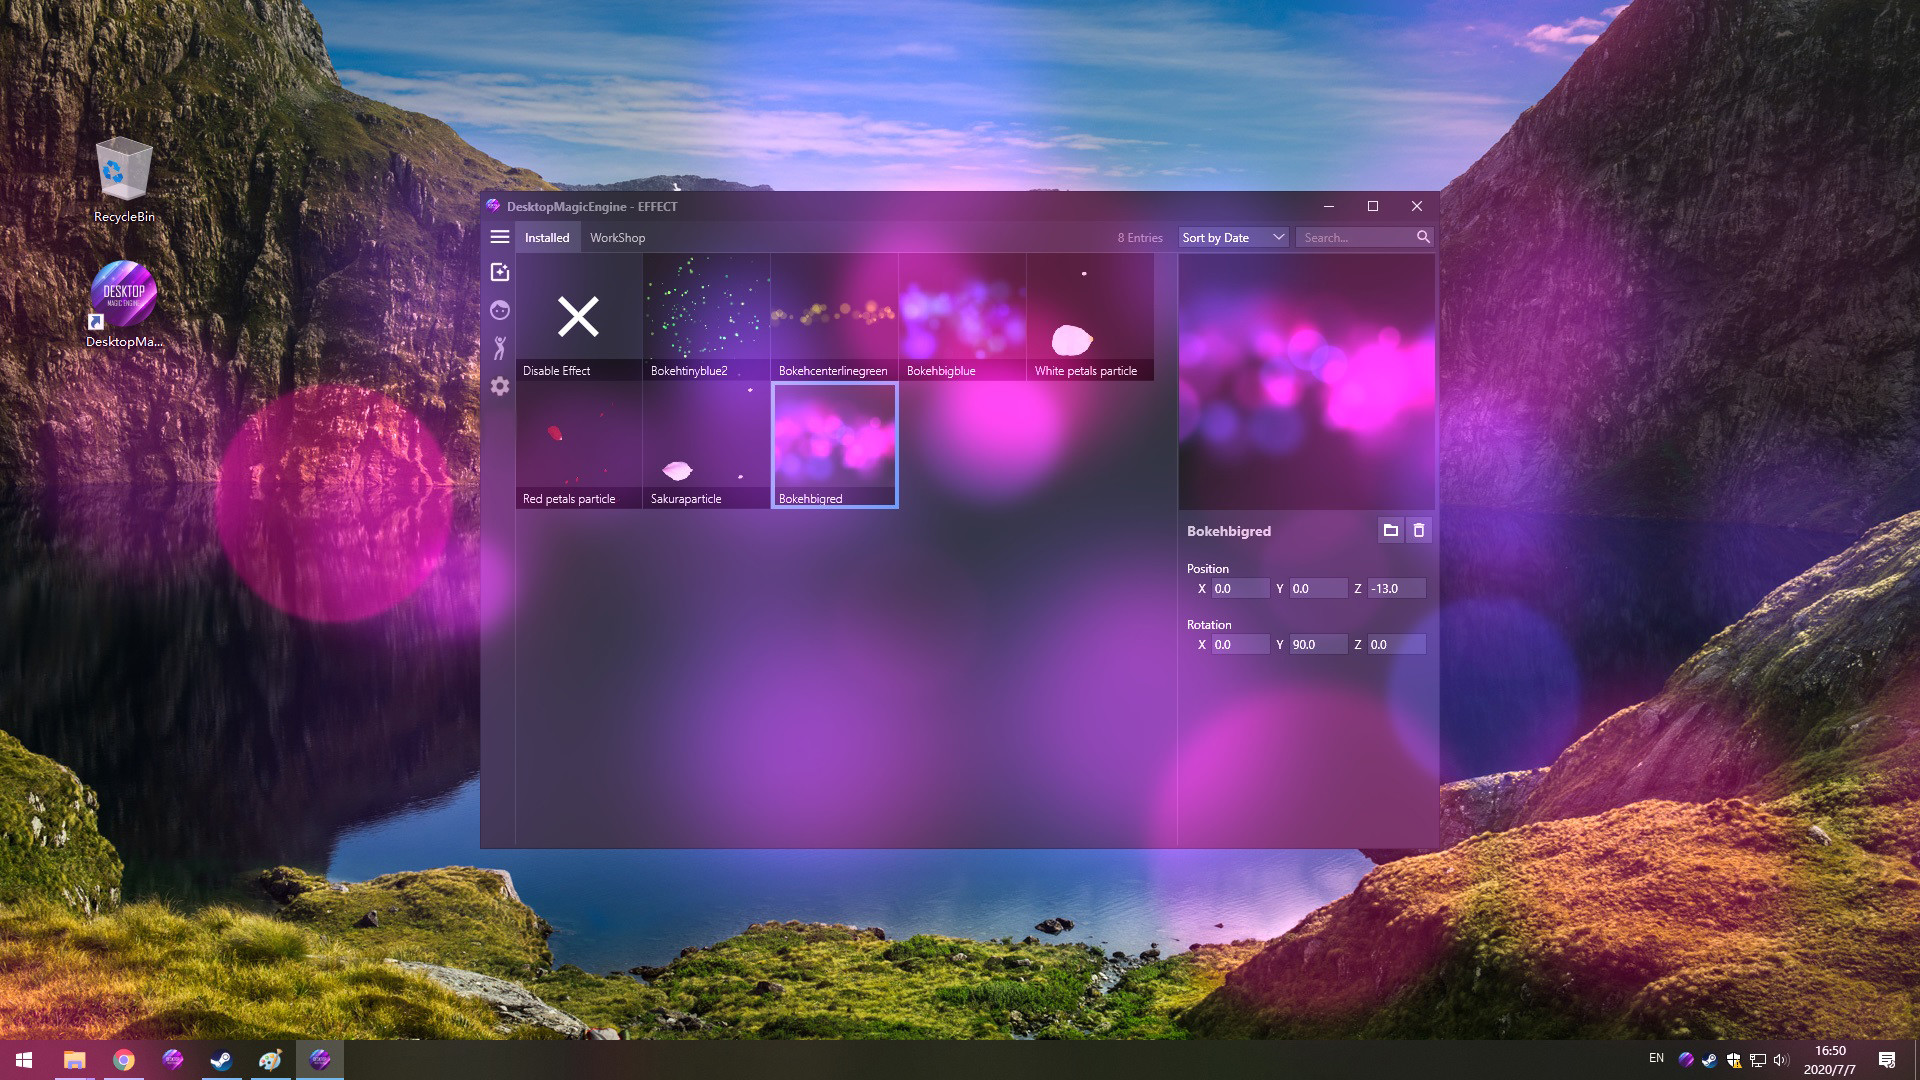The width and height of the screenshot is (1920, 1080).
Task: Select the Installed tab
Action: [547, 237]
